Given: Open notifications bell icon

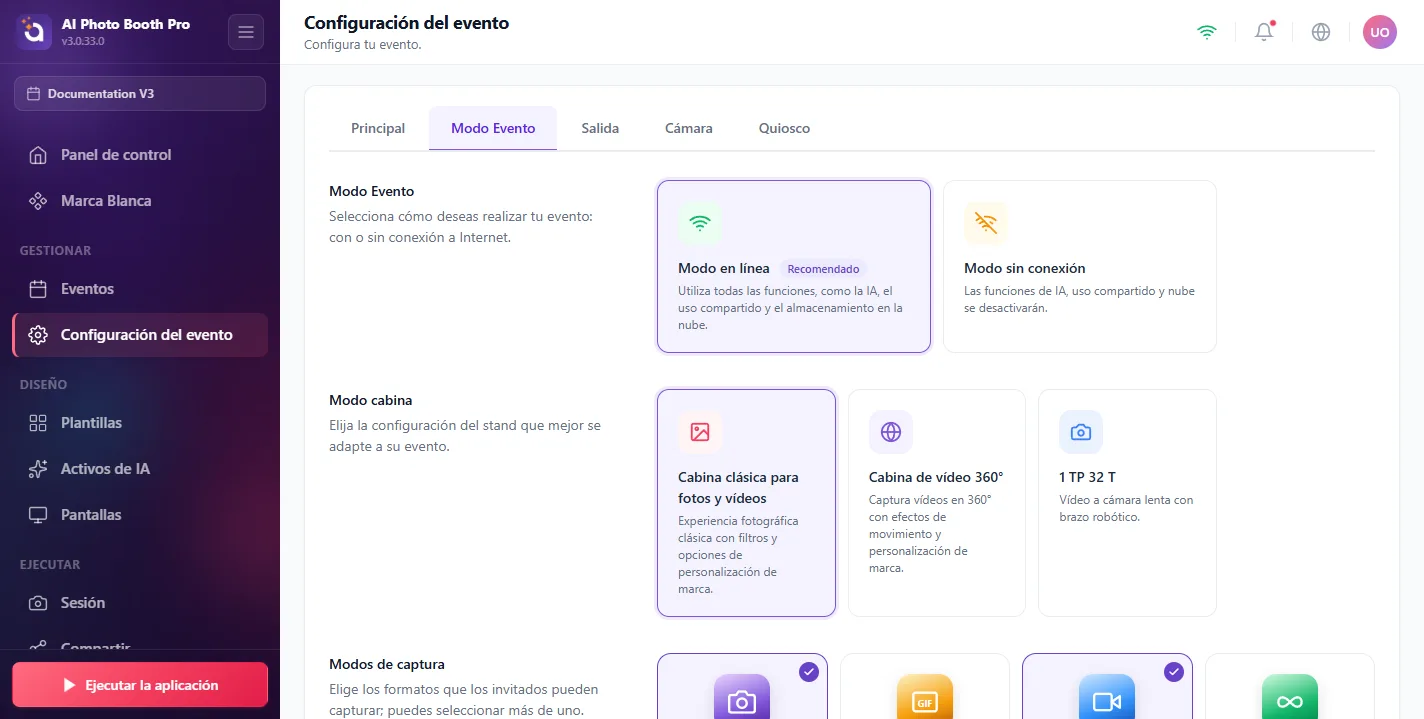Looking at the screenshot, I should click(1264, 32).
